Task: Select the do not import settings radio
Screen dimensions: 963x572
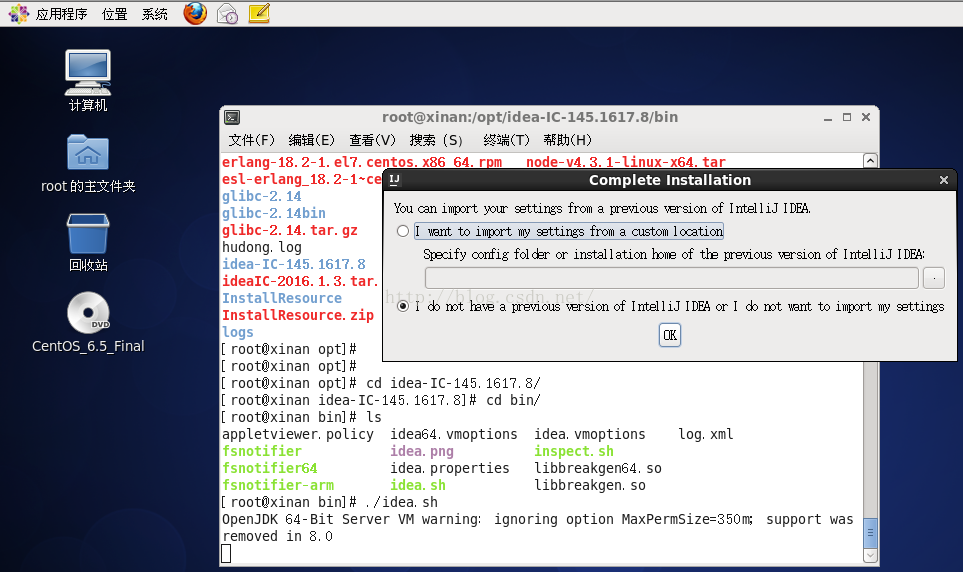Action: (x=403, y=306)
